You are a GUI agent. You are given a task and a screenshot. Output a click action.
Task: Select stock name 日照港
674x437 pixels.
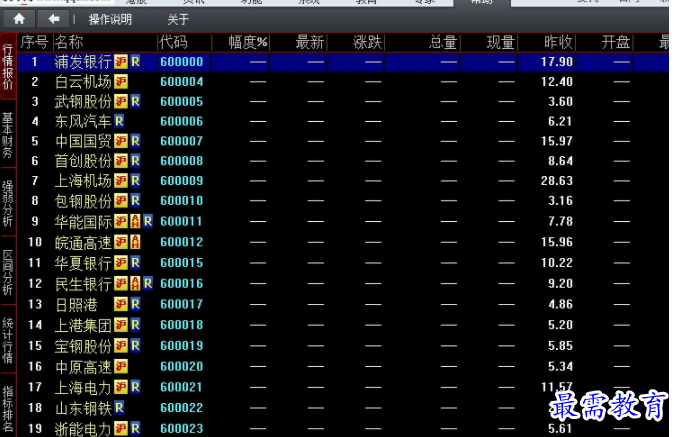pos(77,304)
